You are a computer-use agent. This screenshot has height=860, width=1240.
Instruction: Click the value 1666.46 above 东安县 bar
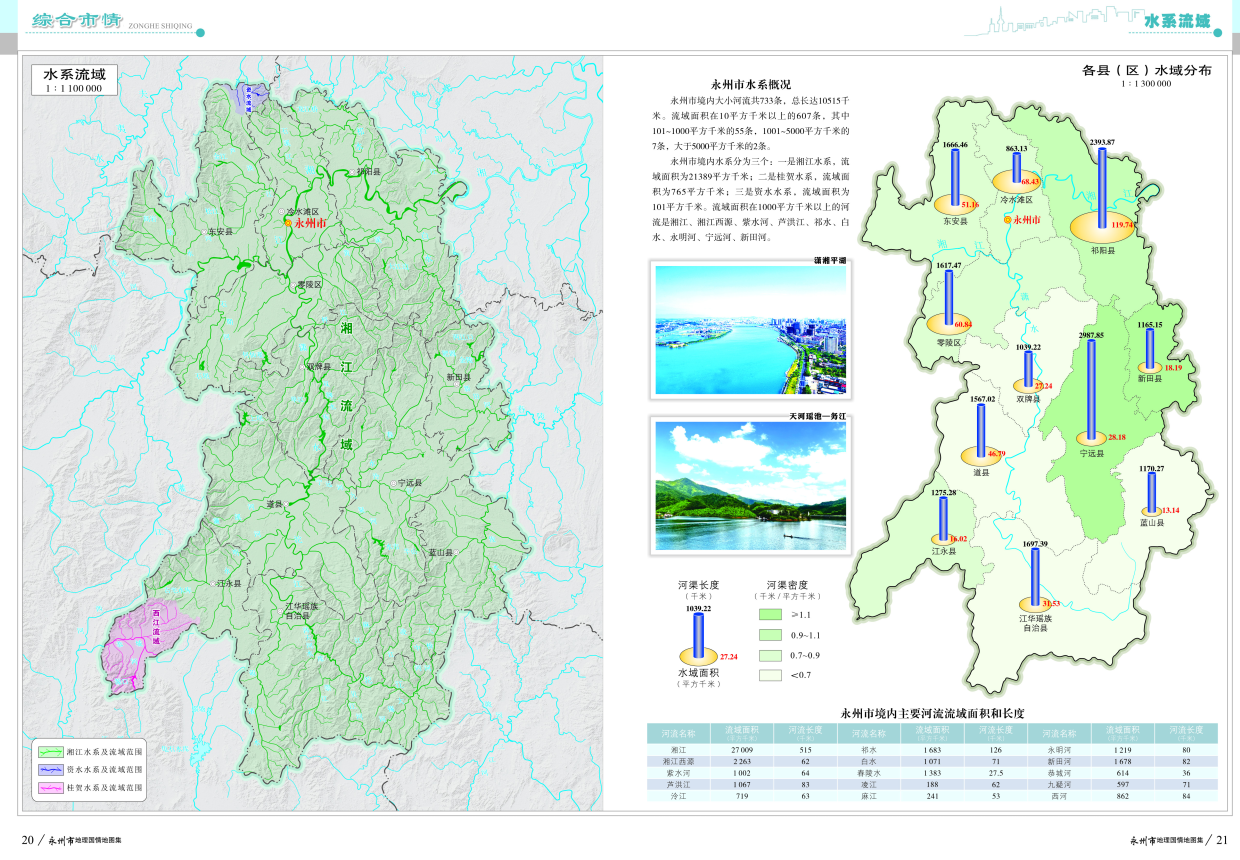tap(955, 145)
